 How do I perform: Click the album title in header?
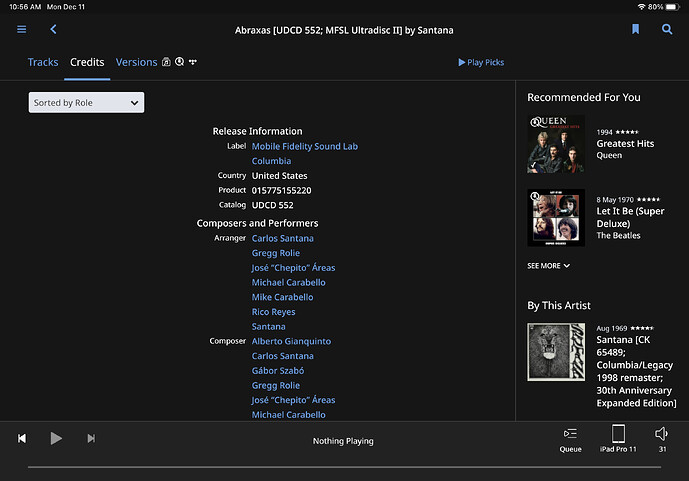(344, 30)
